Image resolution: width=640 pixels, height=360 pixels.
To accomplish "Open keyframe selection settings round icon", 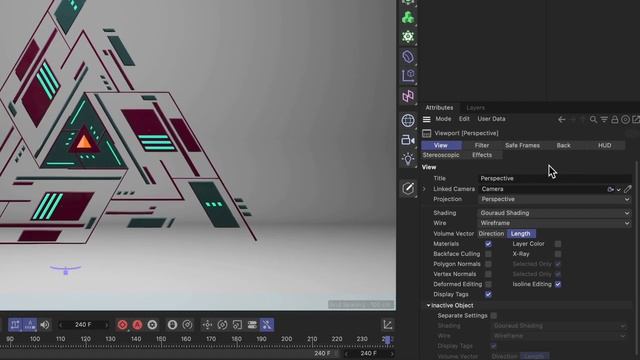I will pyautogui.click(x=152, y=325).
